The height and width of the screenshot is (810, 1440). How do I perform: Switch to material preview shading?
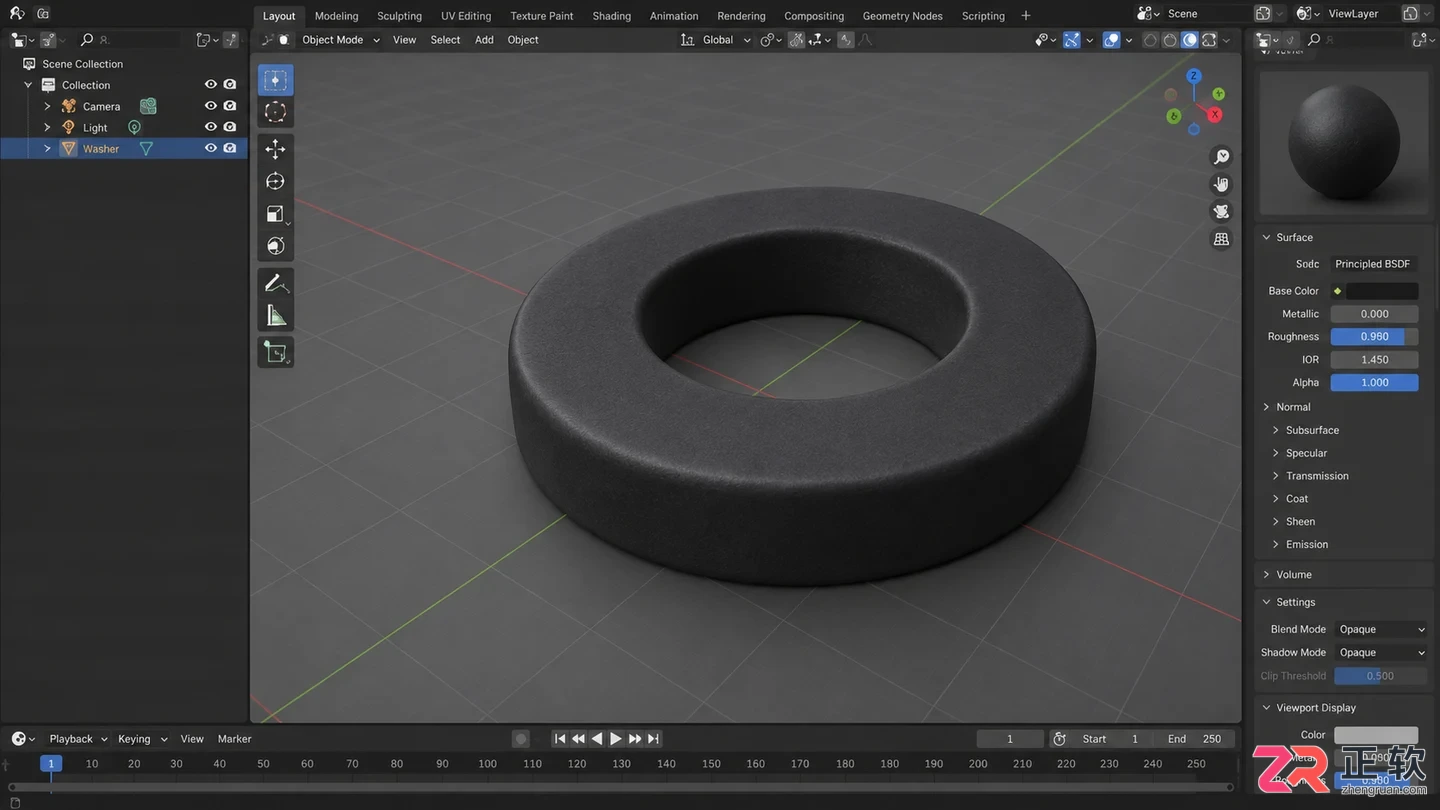[x=1190, y=40]
